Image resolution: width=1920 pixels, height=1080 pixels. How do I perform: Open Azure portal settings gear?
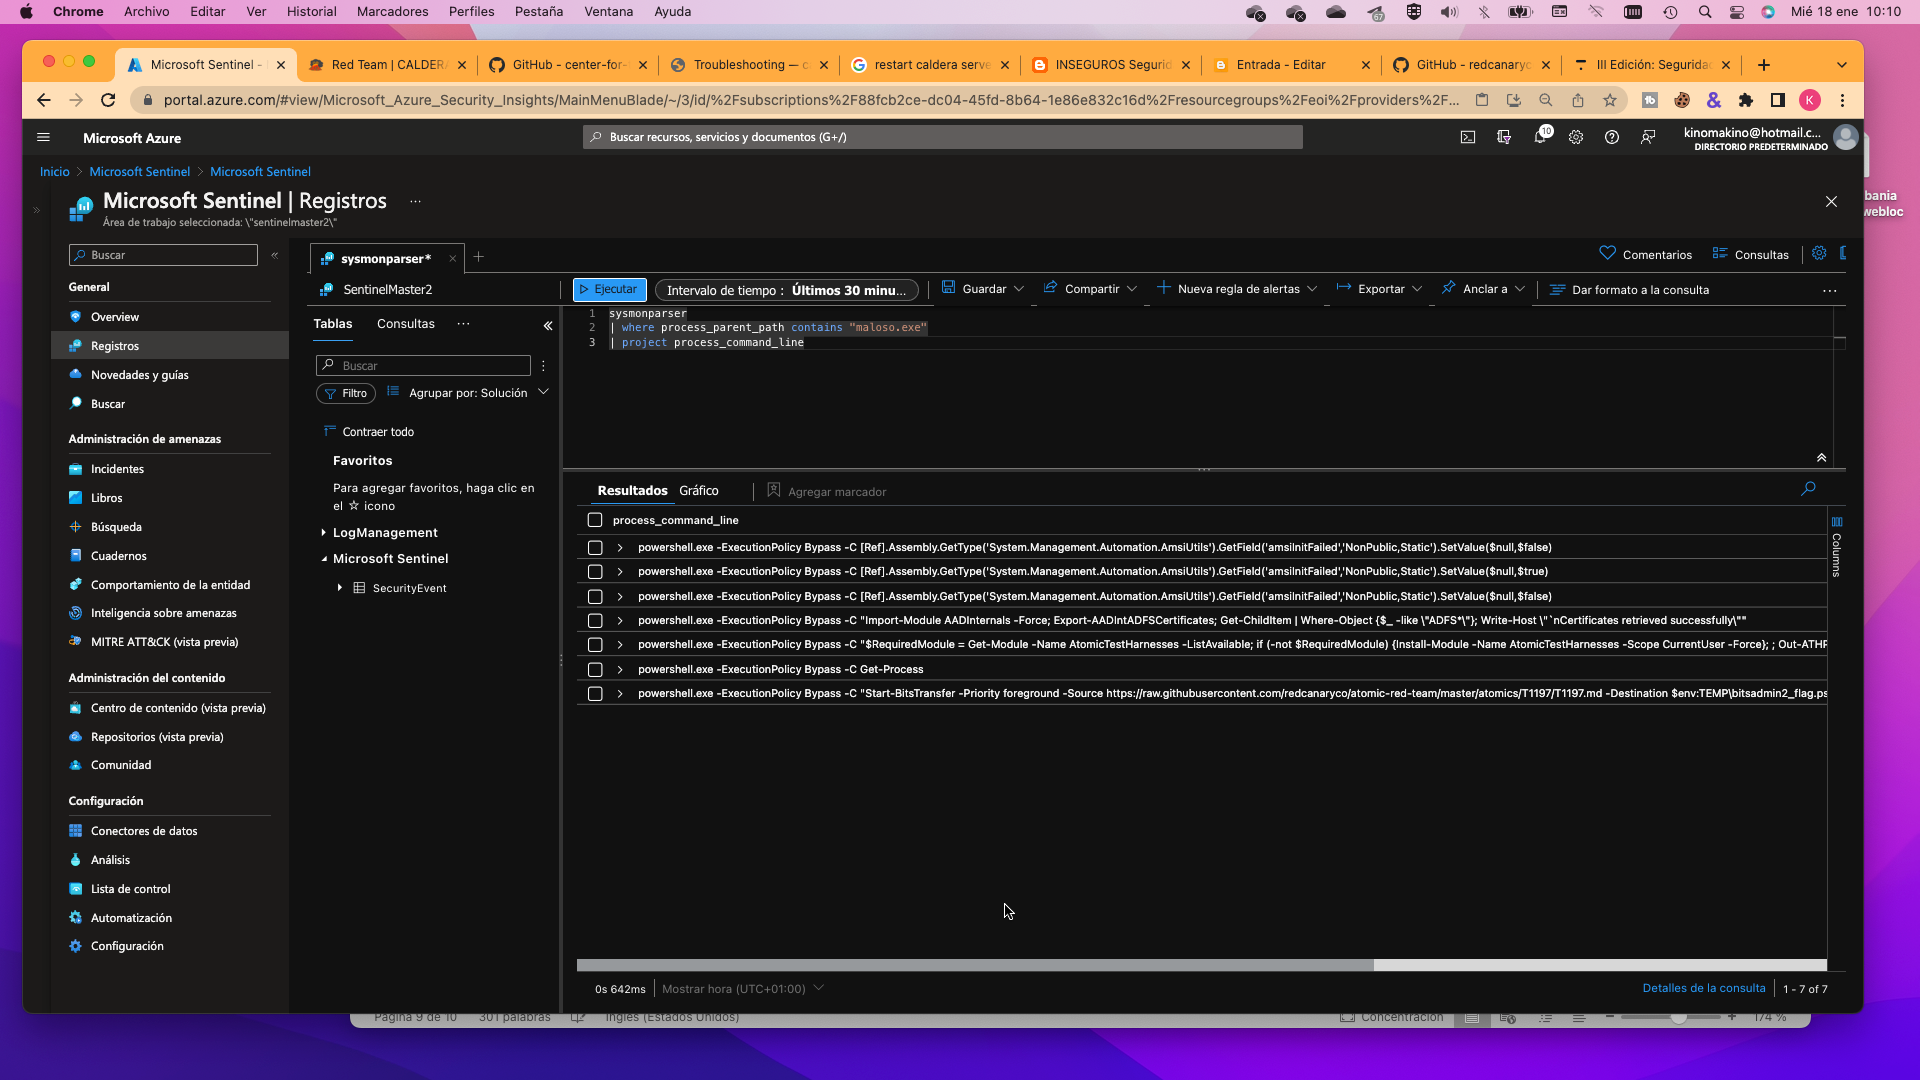pyautogui.click(x=1576, y=138)
